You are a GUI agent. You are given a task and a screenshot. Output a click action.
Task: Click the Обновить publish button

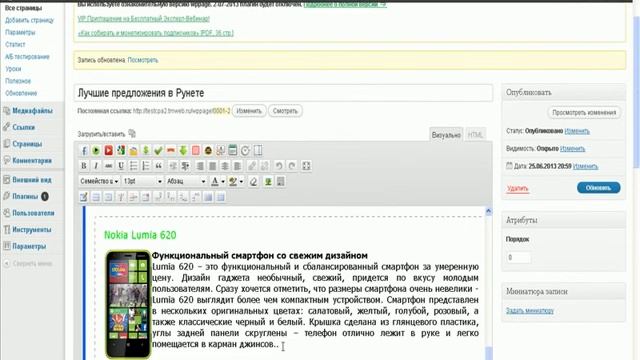598,188
